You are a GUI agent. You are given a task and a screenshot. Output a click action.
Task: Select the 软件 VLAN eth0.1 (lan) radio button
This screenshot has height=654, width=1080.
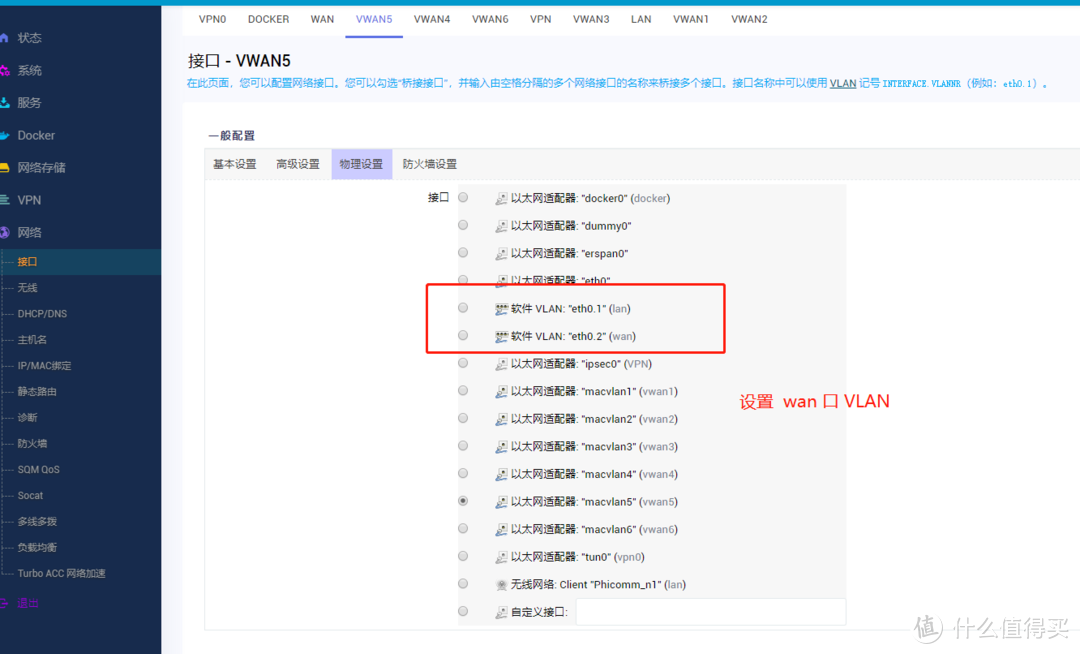point(463,308)
